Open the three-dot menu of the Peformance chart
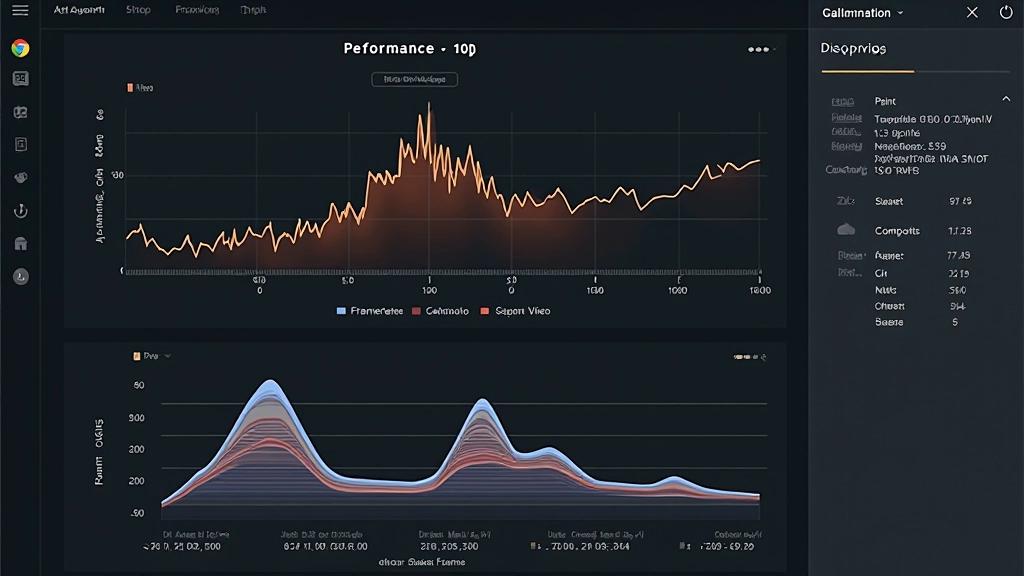 [x=758, y=50]
